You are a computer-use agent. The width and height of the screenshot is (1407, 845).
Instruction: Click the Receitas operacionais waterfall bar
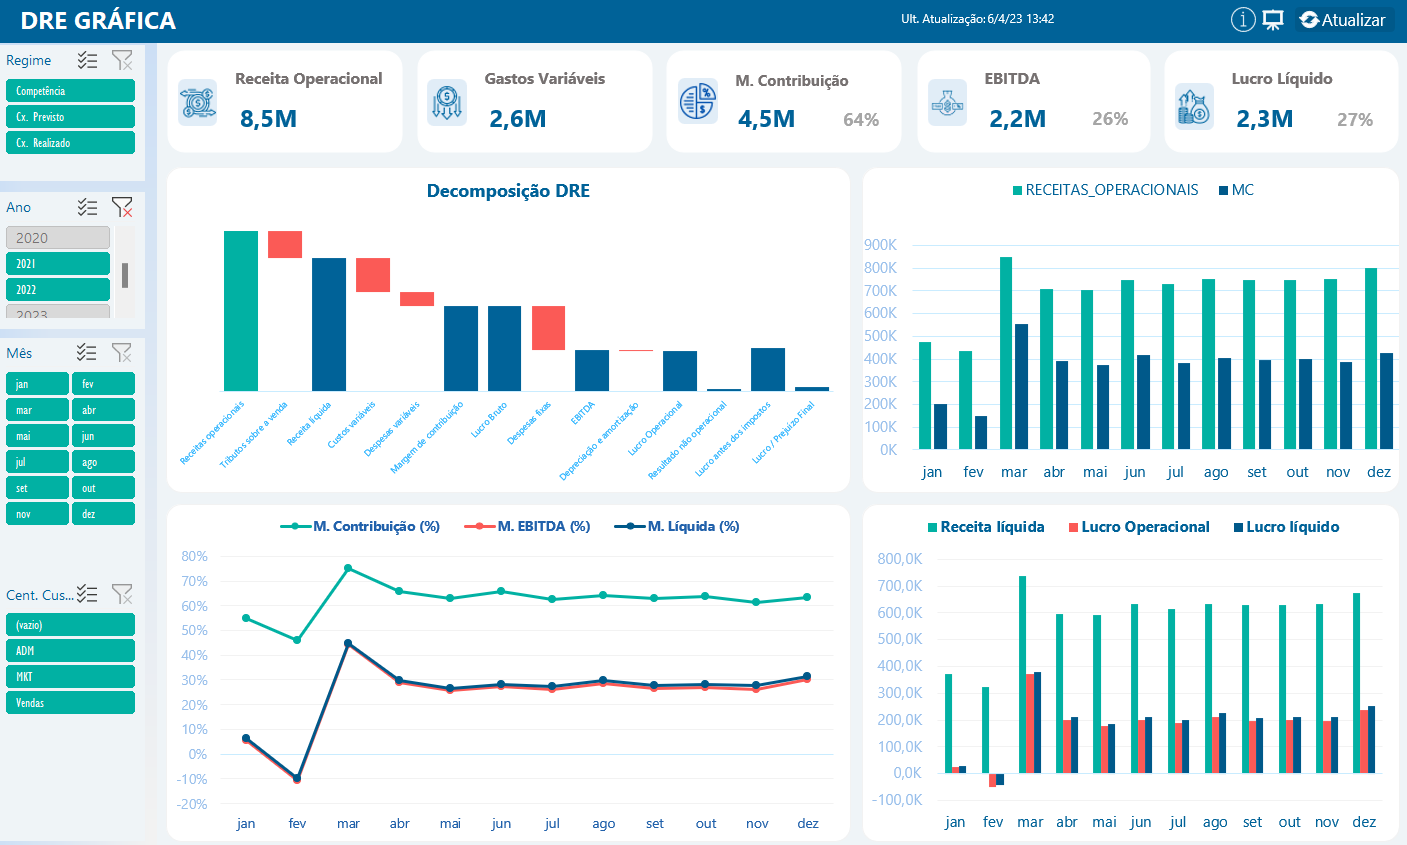click(x=241, y=311)
